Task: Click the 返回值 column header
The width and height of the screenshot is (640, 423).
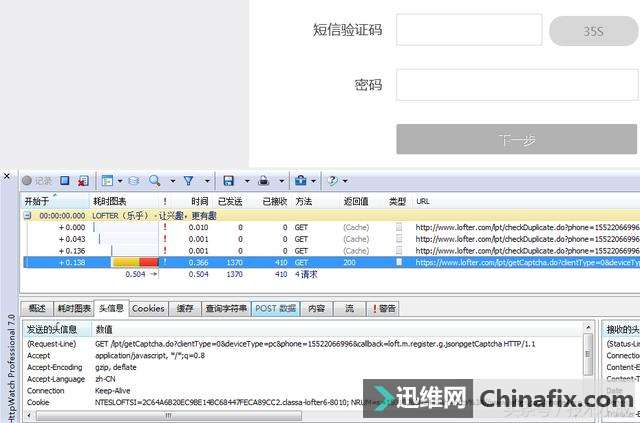Action: coord(356,201)
